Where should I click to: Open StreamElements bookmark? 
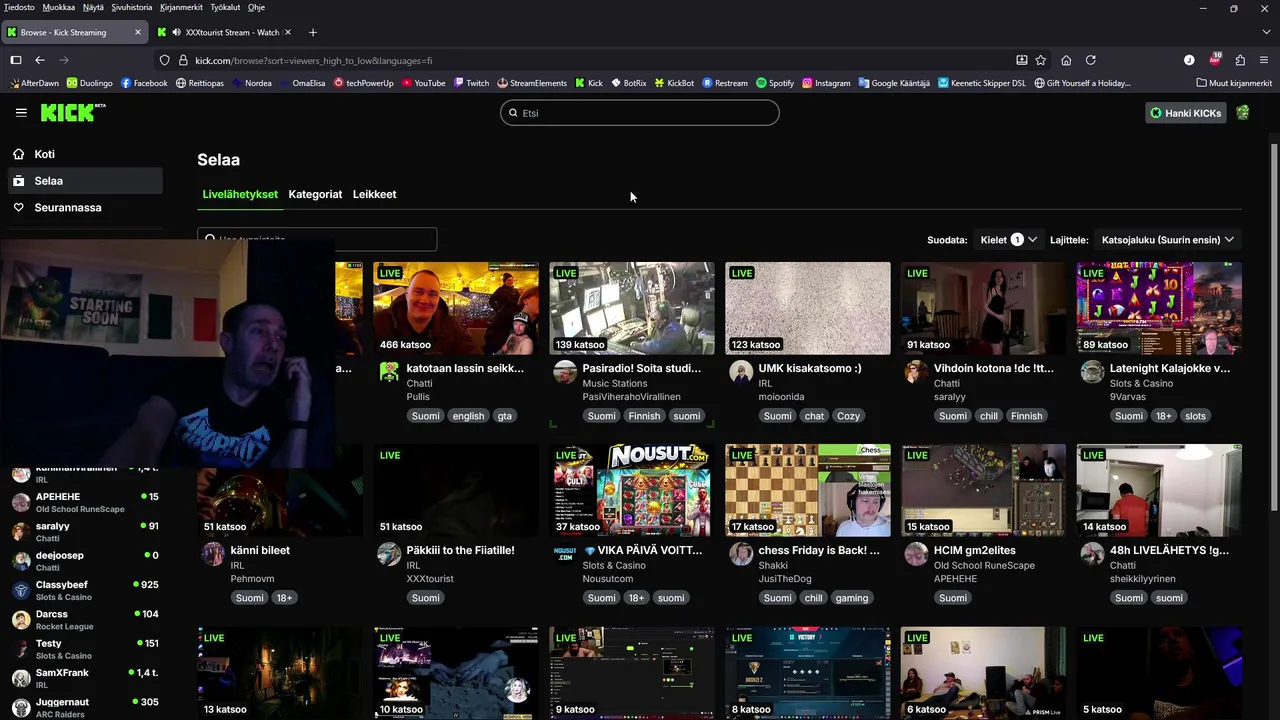[532, 83]
